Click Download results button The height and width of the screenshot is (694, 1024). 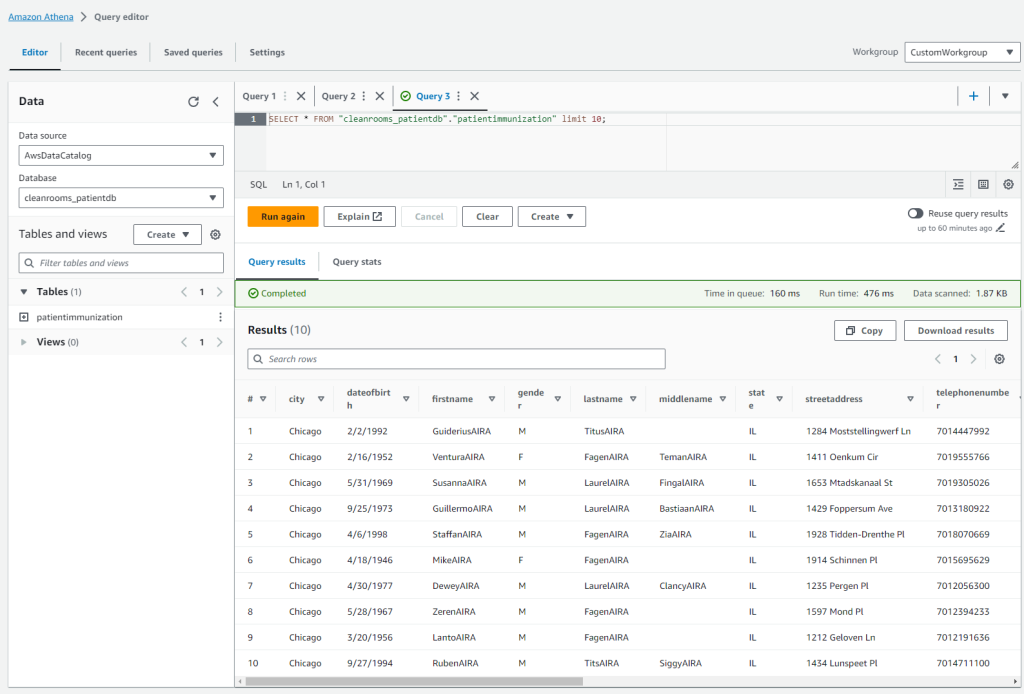(x=955, y=330)
